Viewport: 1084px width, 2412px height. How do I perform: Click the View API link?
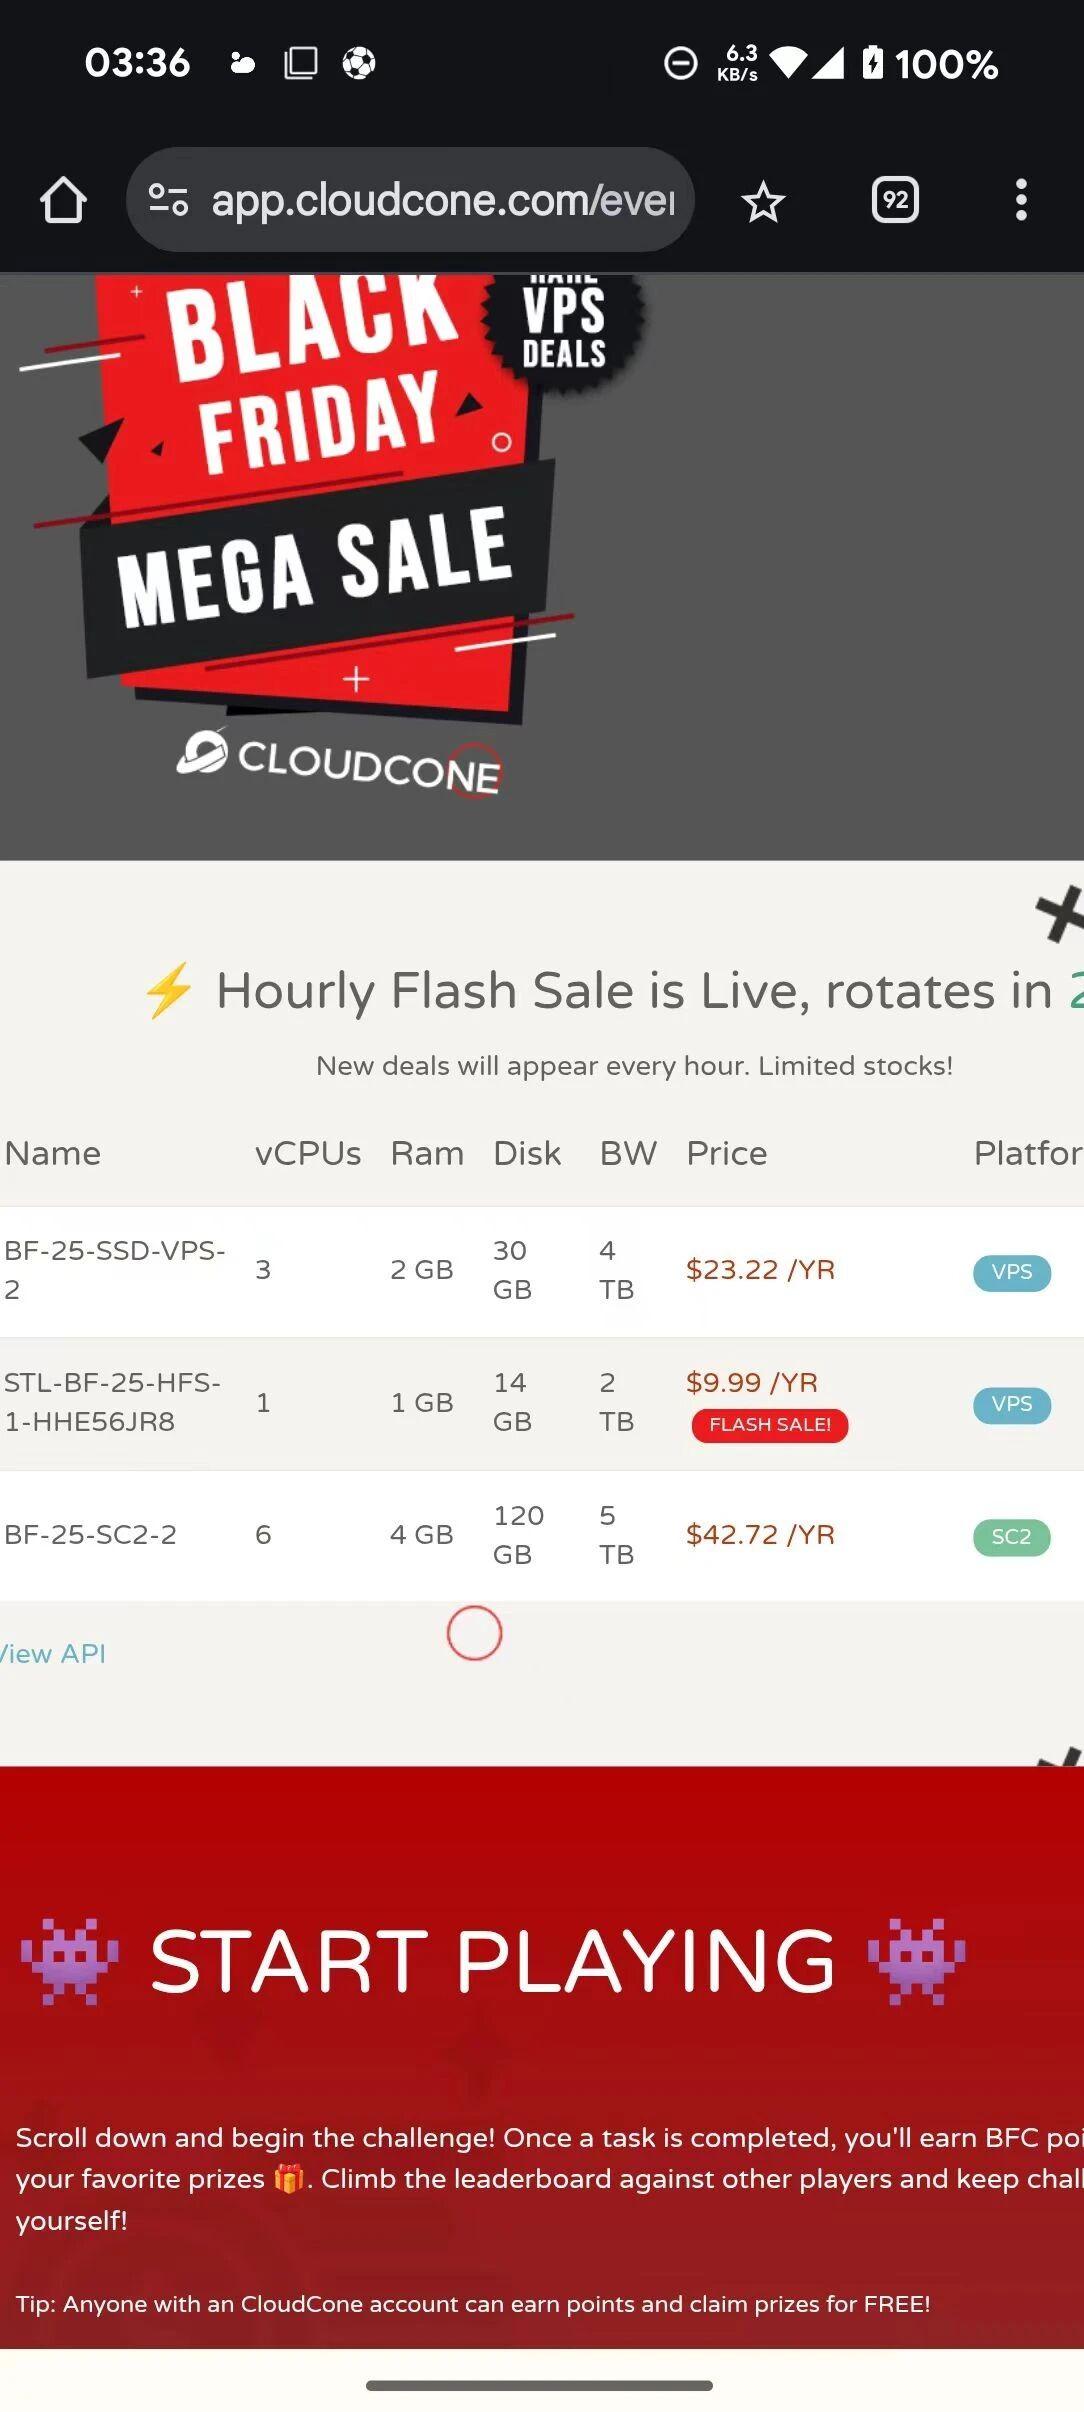tap(54, 1654)
